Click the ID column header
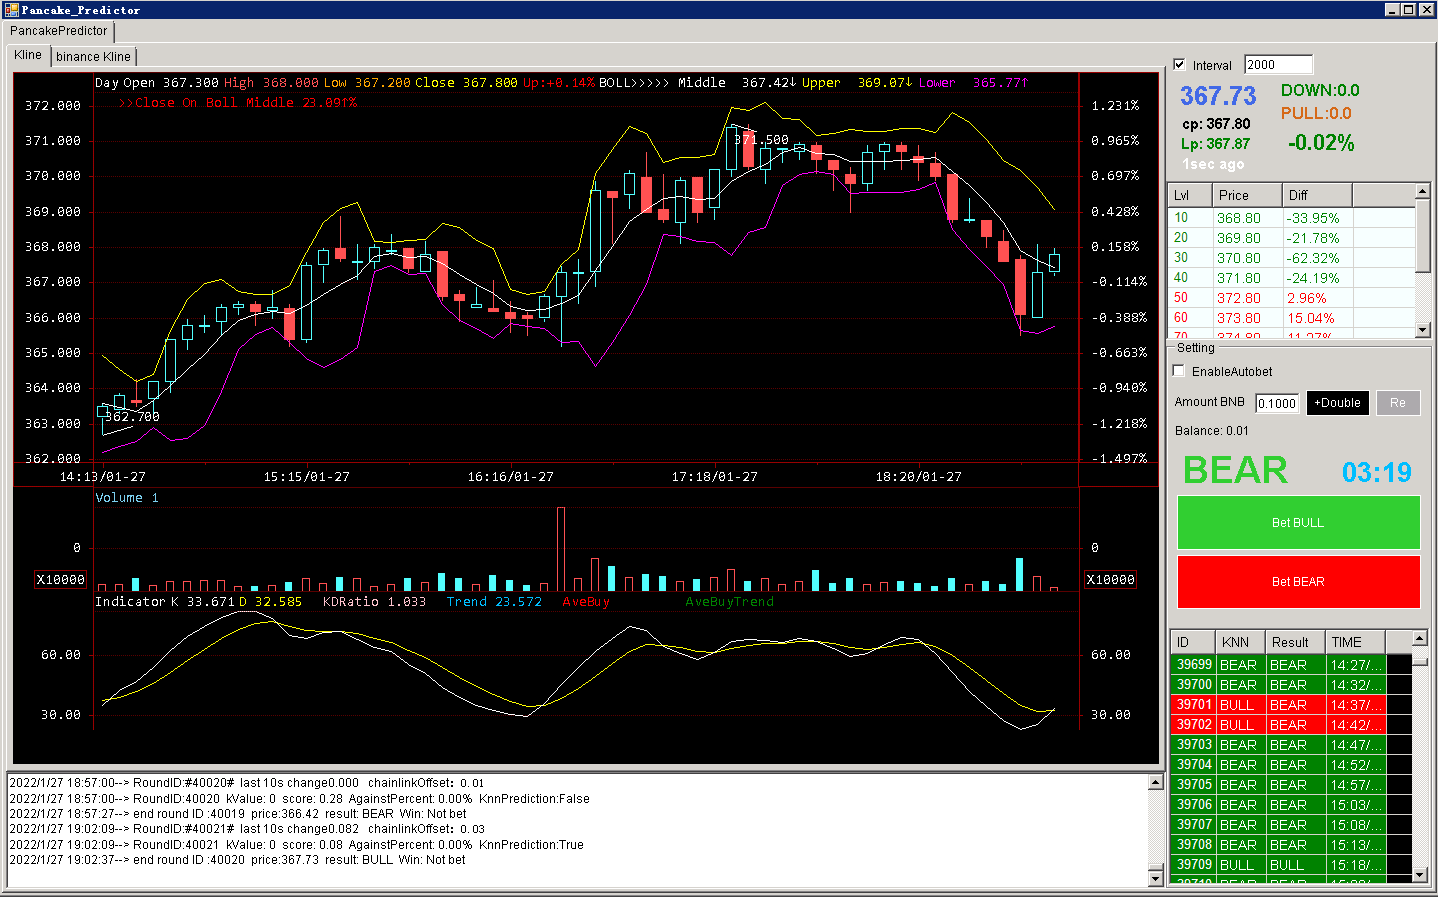This screenshot has width=1438, height=898. point(1192,642)
